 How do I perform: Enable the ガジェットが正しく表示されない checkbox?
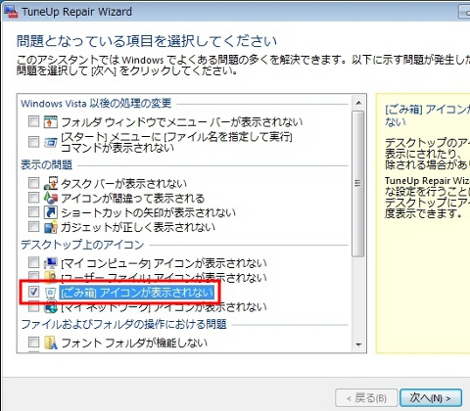(33, 226)
